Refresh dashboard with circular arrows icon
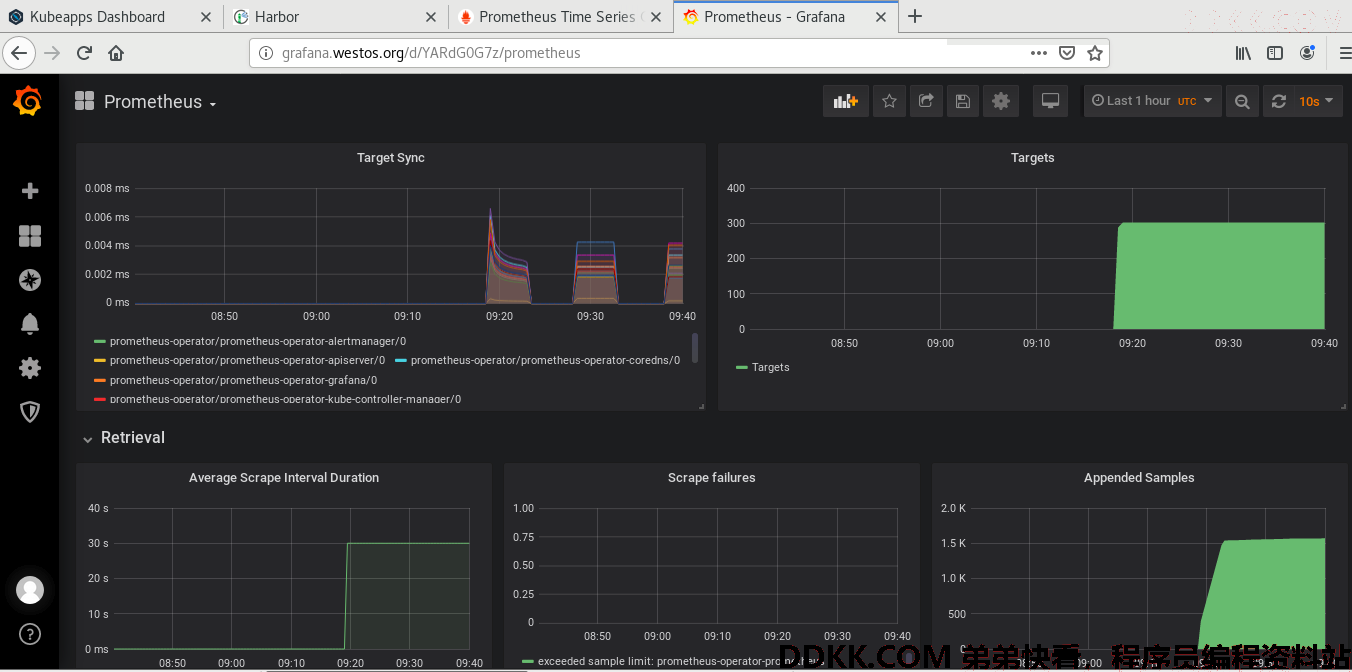1352x672 pixels. [x=1278, y=101]
